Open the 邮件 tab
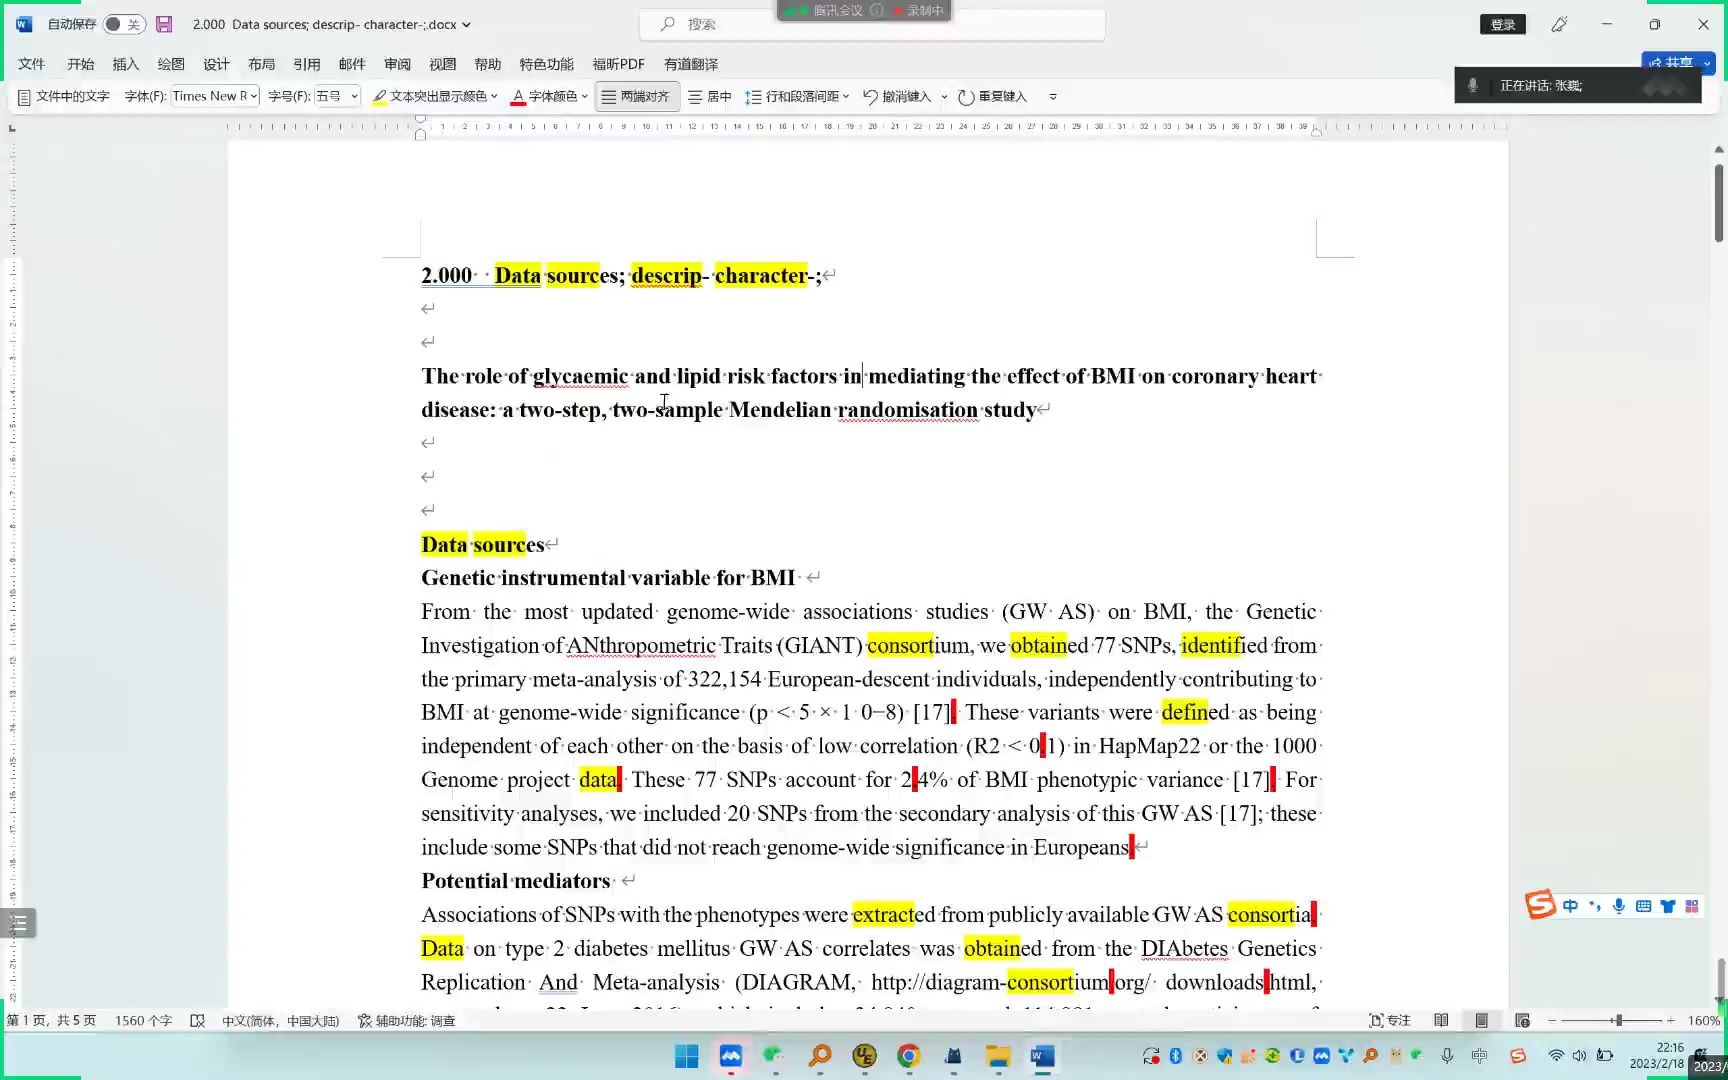Image resolution: width=1728 pixels, height=1080 pixels. coord(352,64)
